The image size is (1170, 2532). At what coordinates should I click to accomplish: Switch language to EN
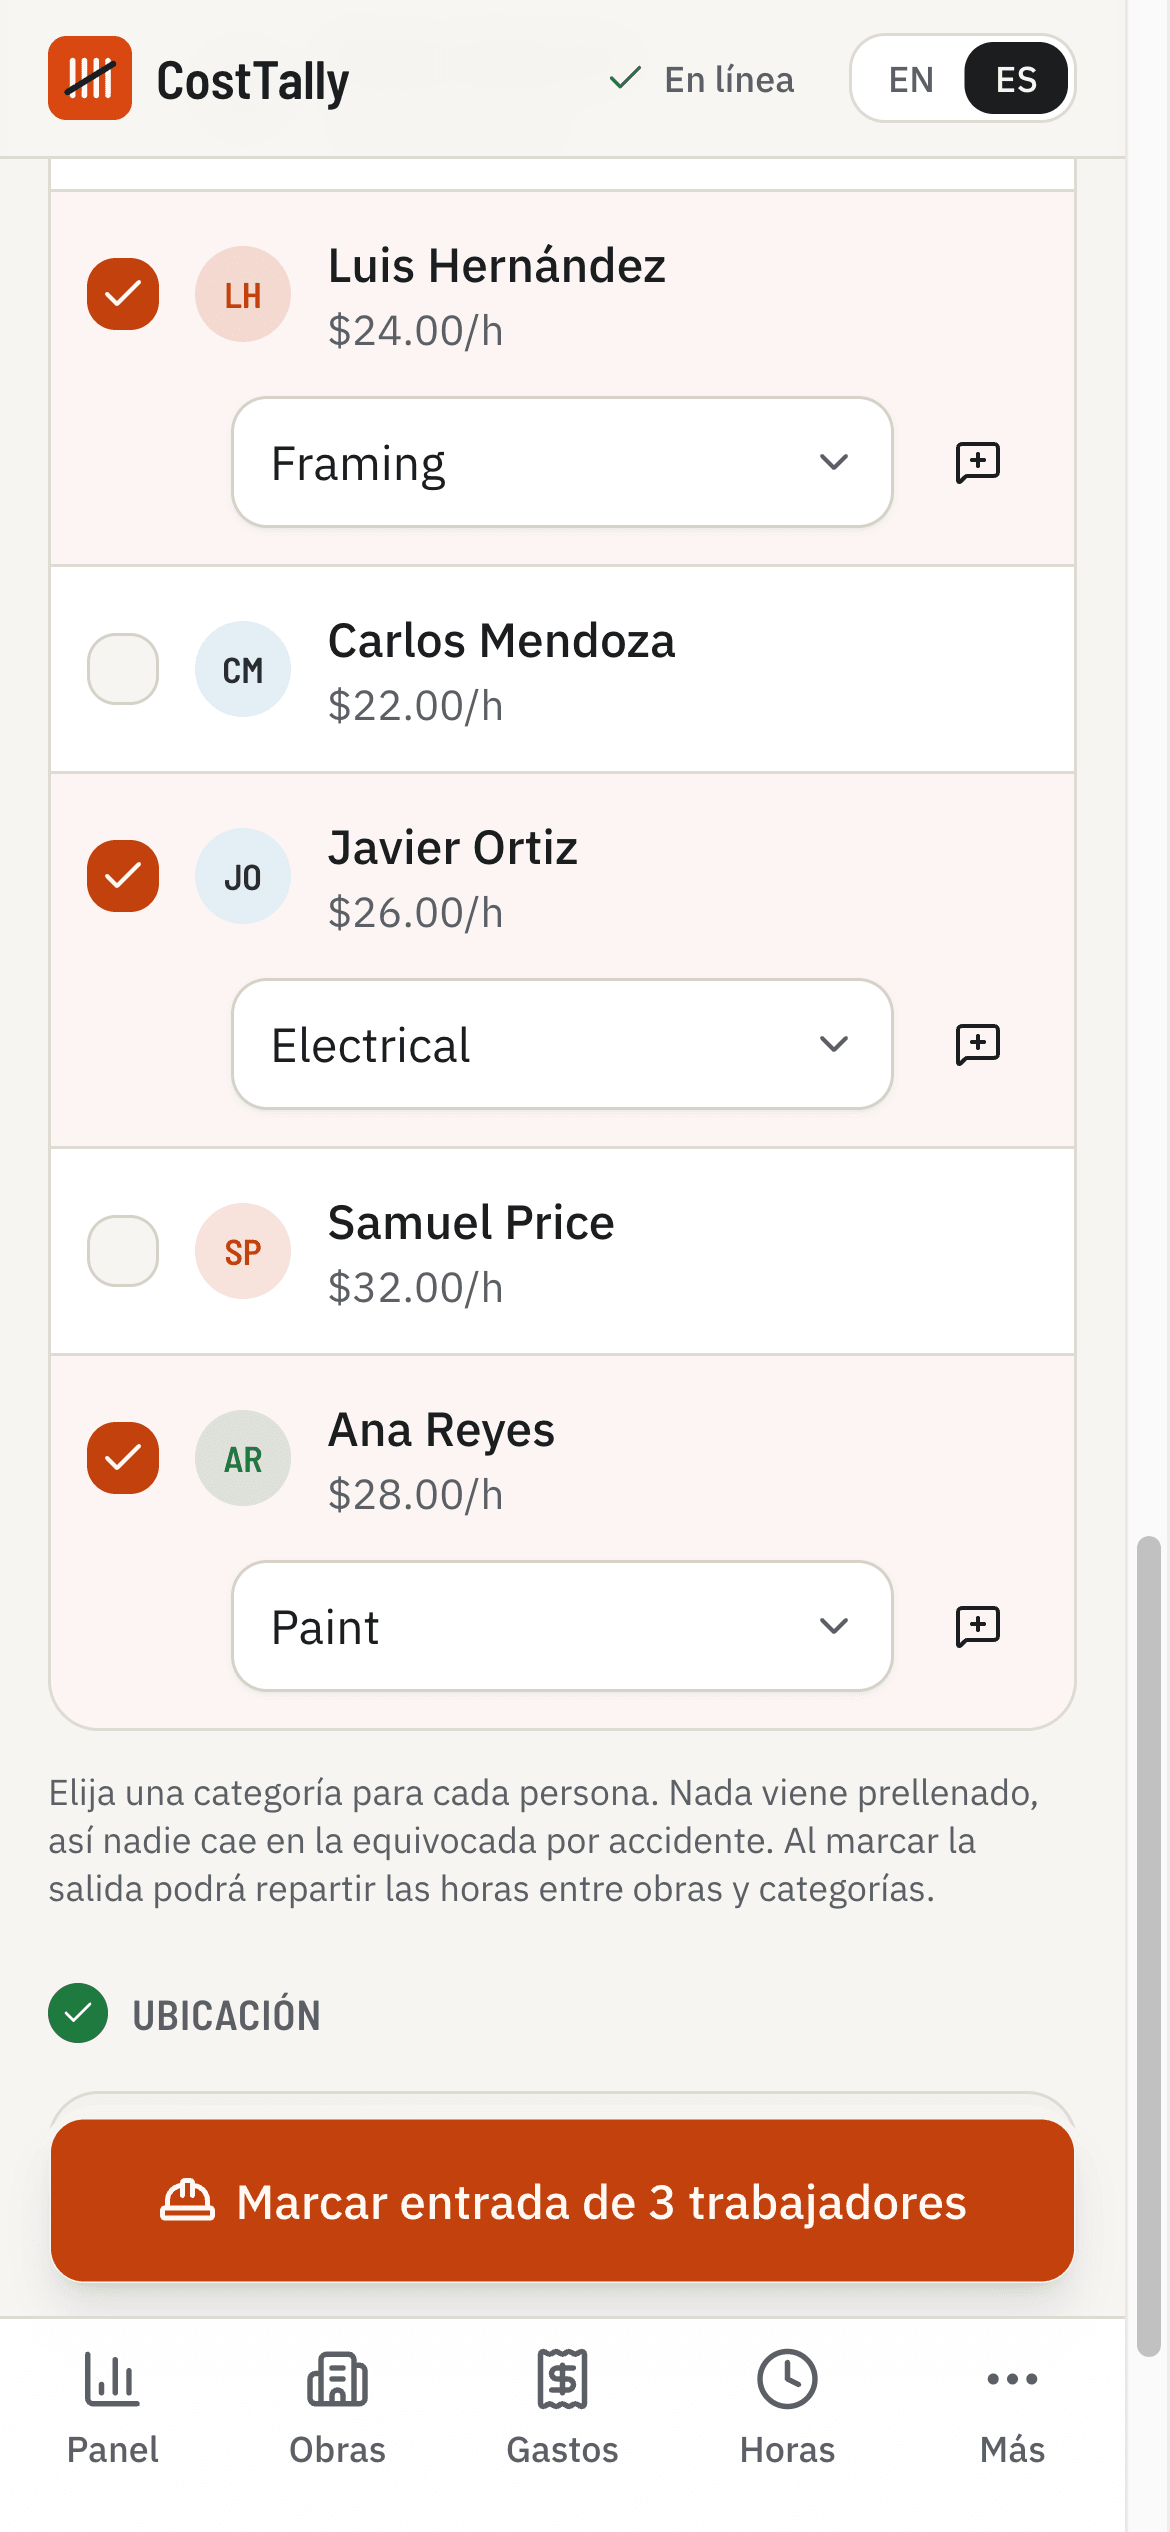911,79
